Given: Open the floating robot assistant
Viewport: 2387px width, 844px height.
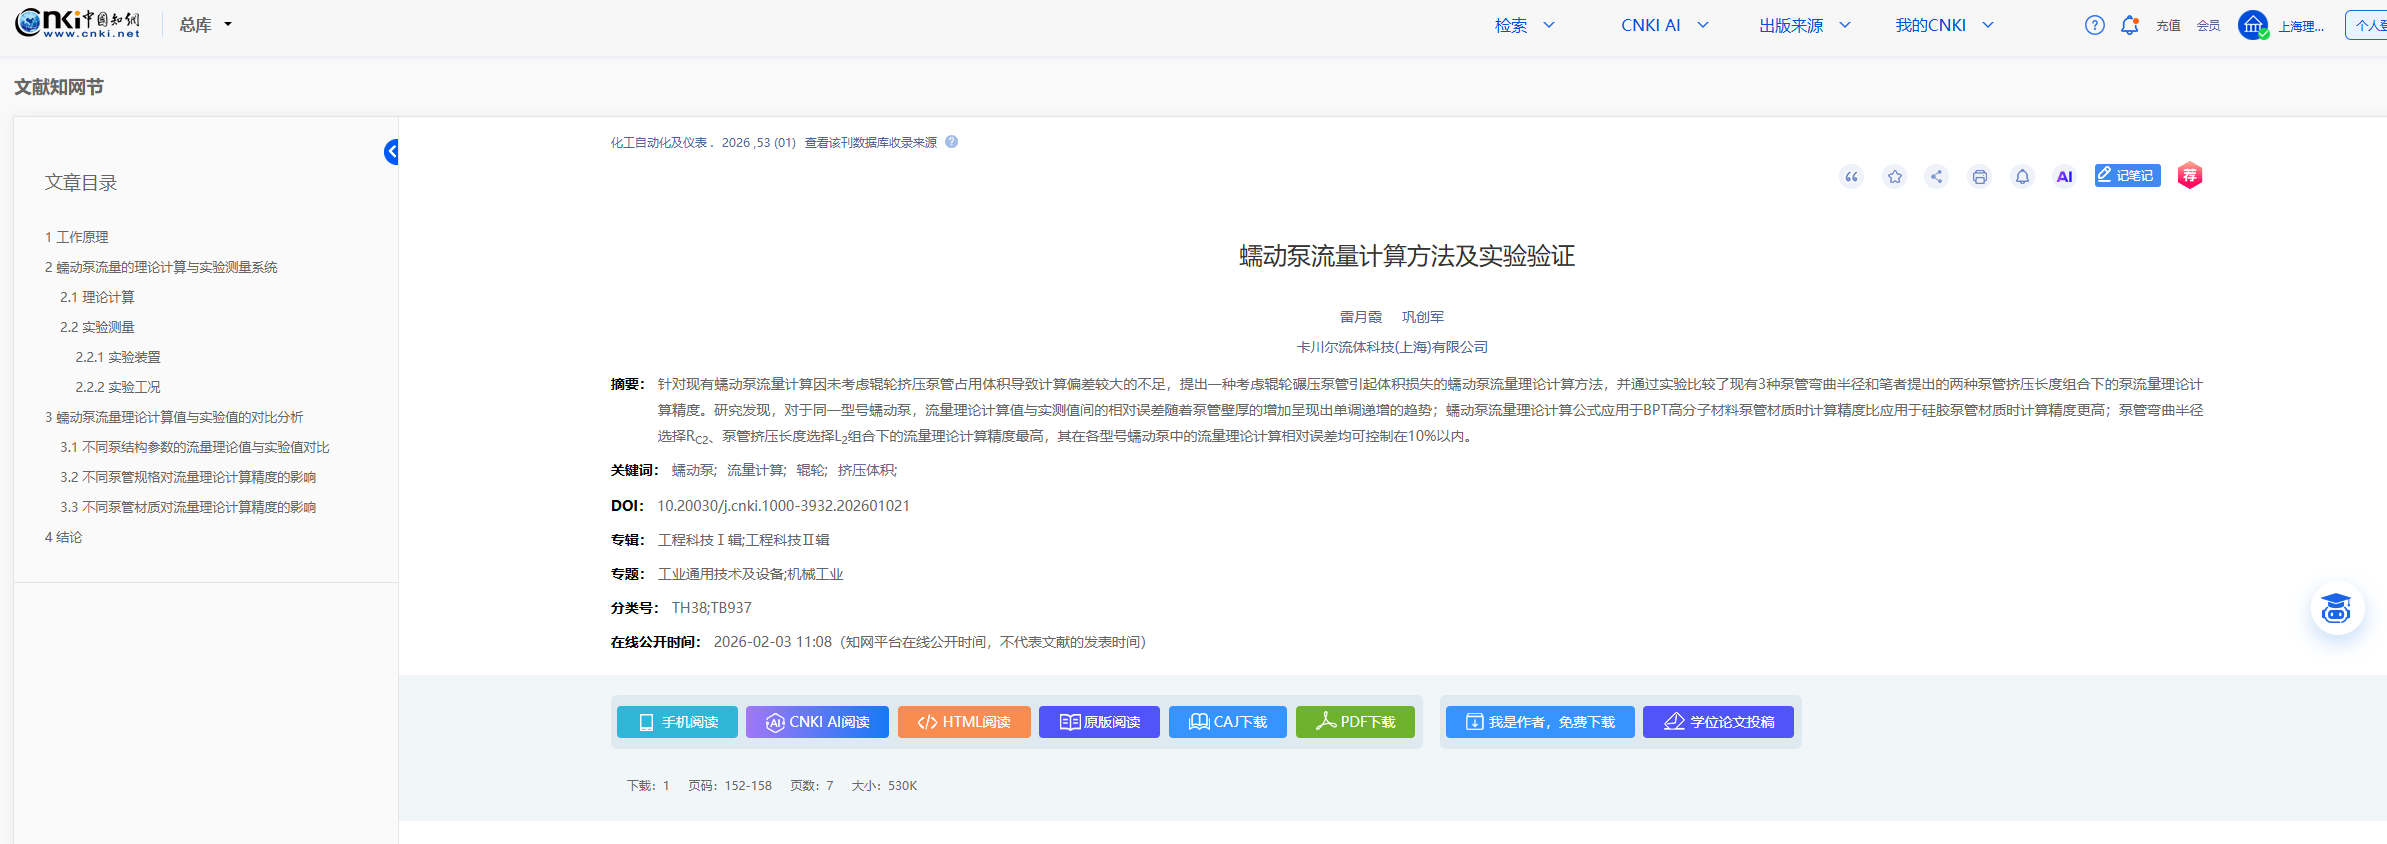Looking at the screenshot, I should pos(2337,608).
